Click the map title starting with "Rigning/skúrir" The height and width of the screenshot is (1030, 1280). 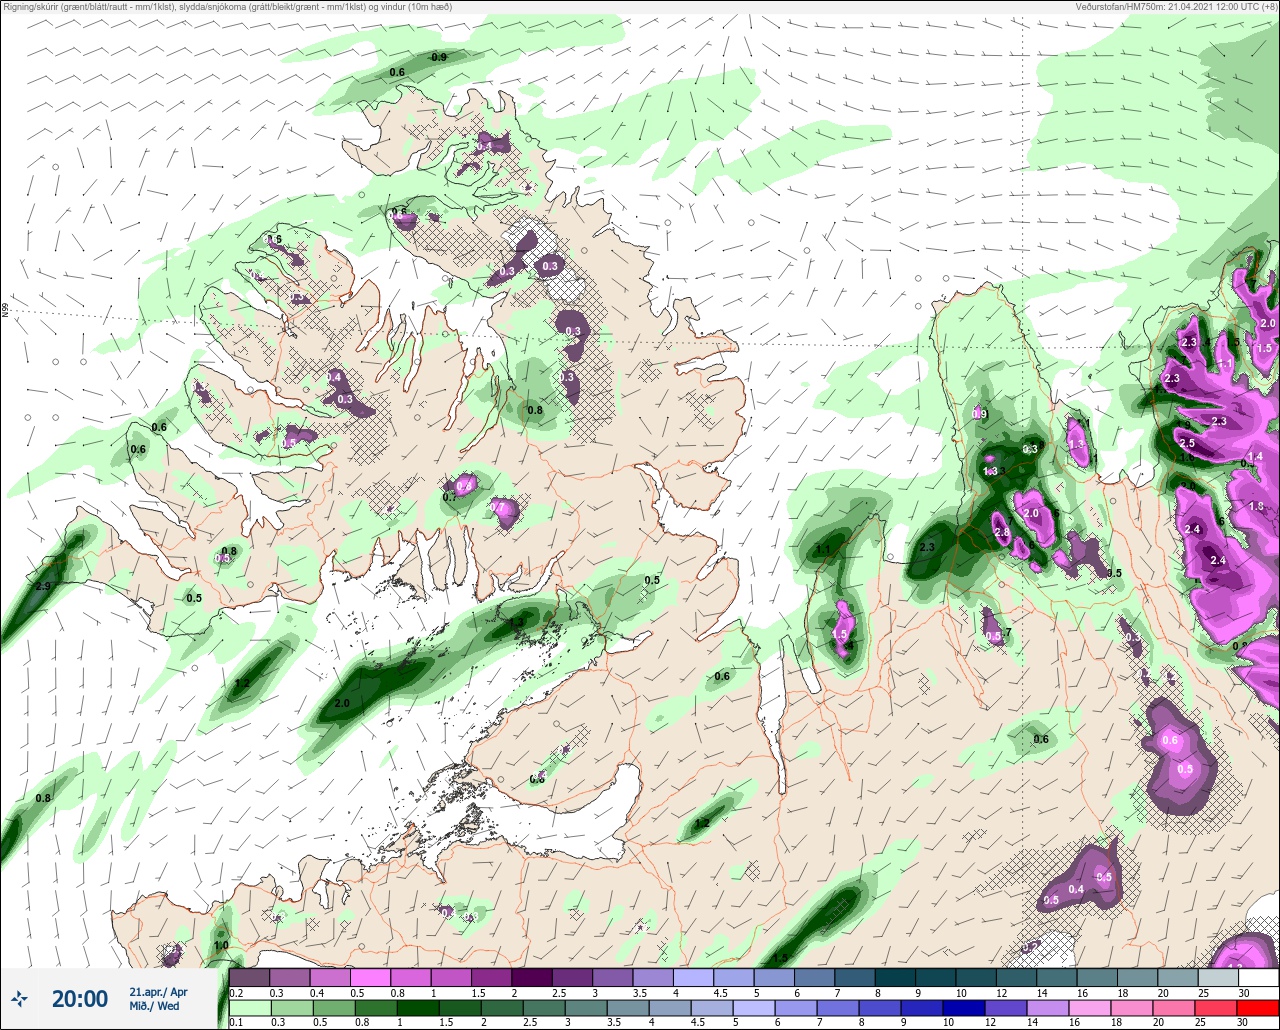[227, 7]
